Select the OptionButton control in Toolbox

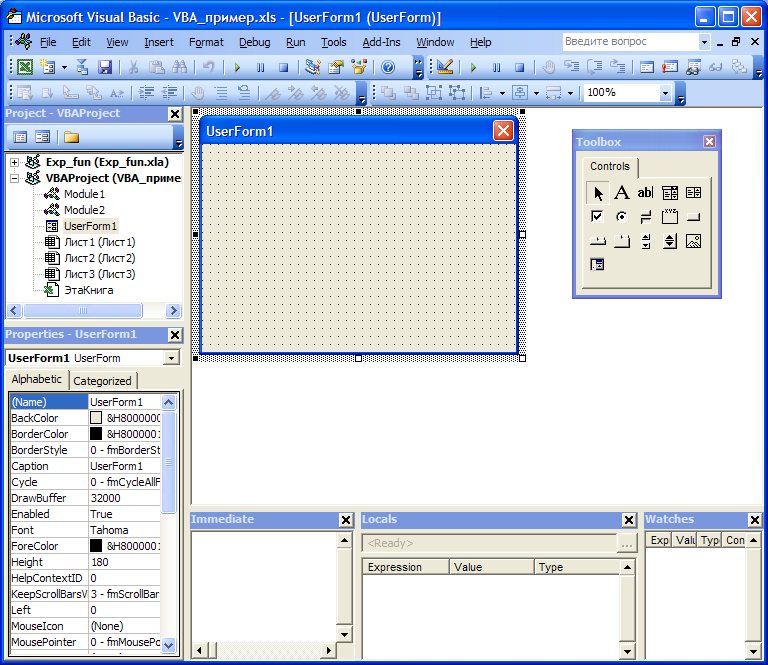[622, 216]
